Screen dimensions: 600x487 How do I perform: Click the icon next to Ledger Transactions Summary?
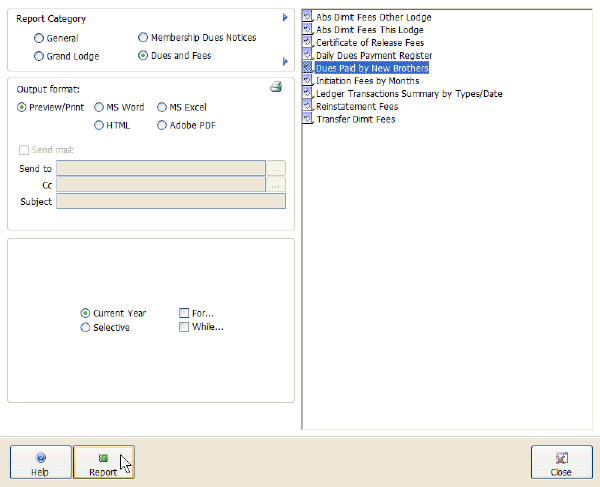[x=308, y=93]
